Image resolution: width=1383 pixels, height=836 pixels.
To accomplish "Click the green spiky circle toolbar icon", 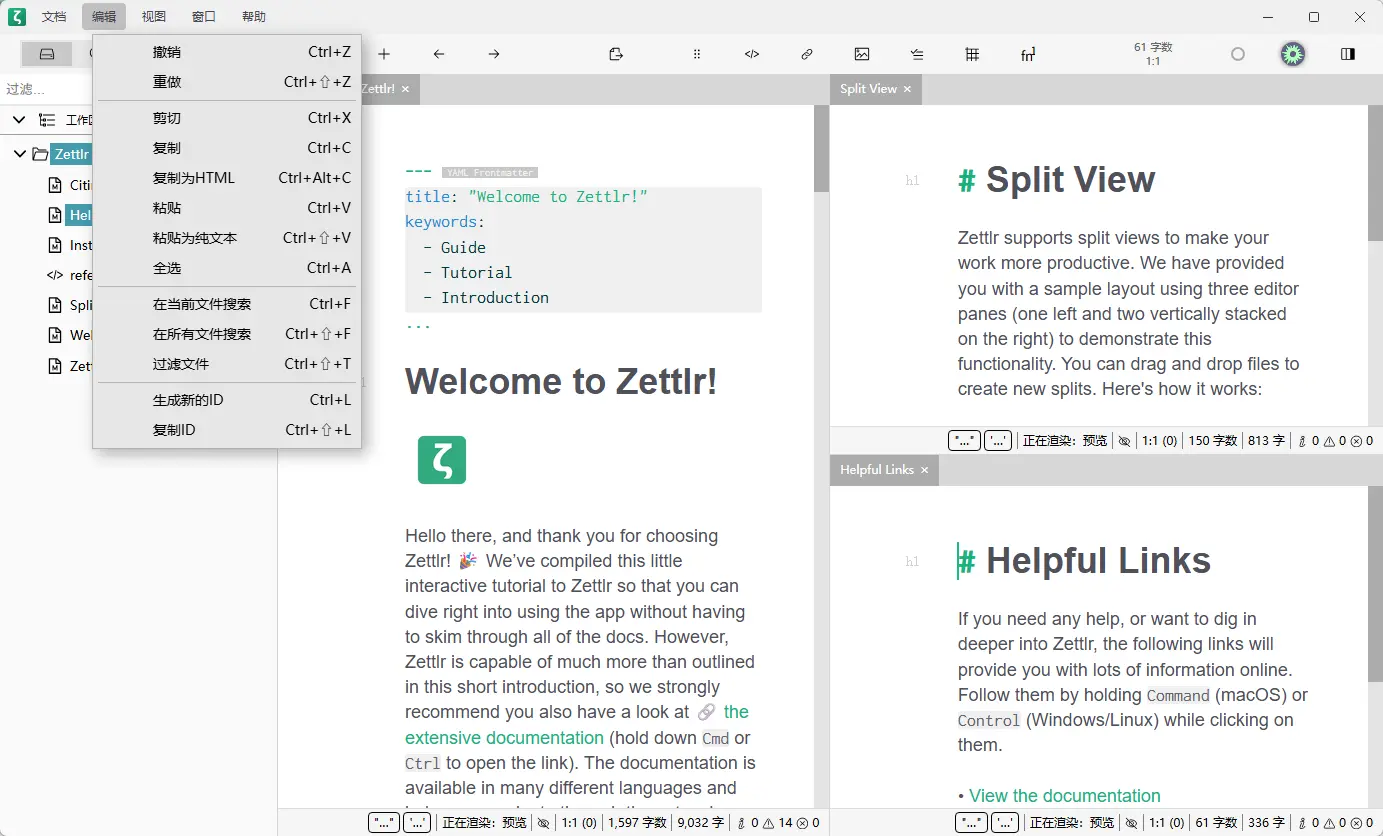I will click(1293, 54).
